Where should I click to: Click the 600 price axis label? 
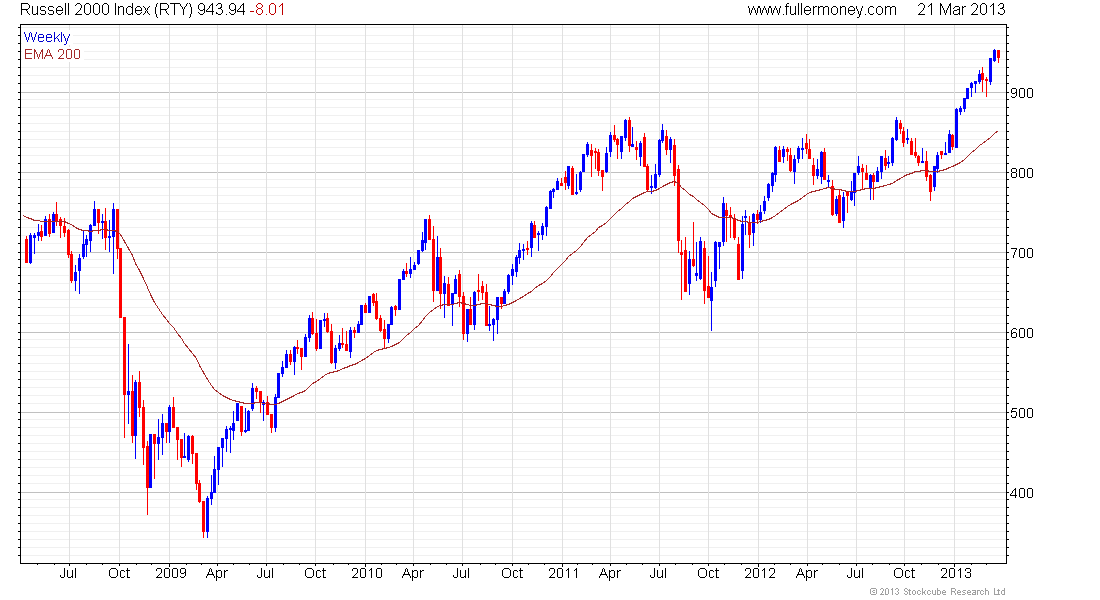1021,333
